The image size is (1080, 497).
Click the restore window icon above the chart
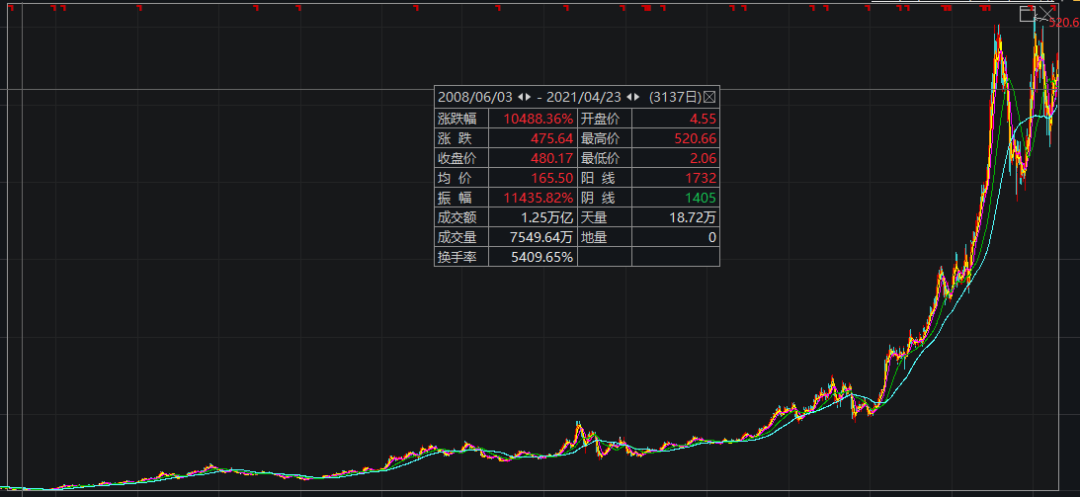[1027, 14]
